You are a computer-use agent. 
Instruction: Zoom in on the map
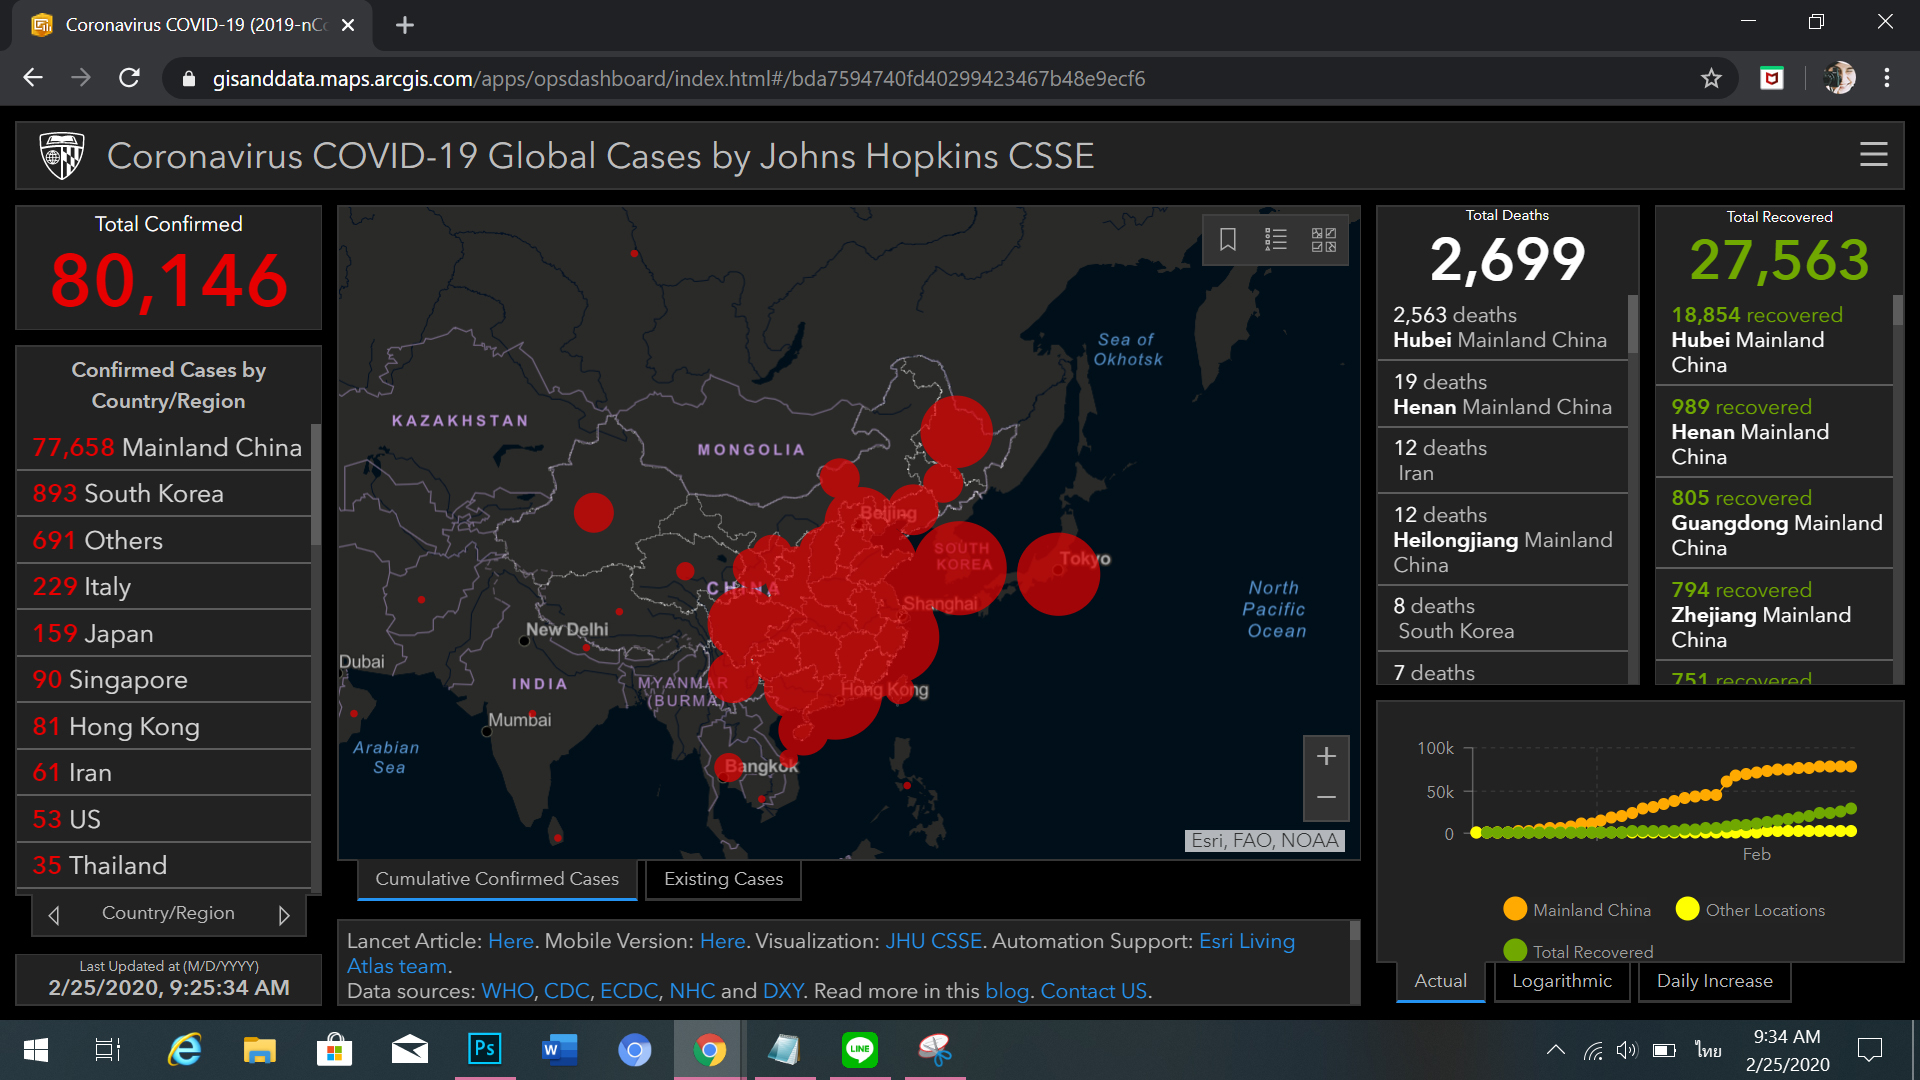coord(1326,757)
